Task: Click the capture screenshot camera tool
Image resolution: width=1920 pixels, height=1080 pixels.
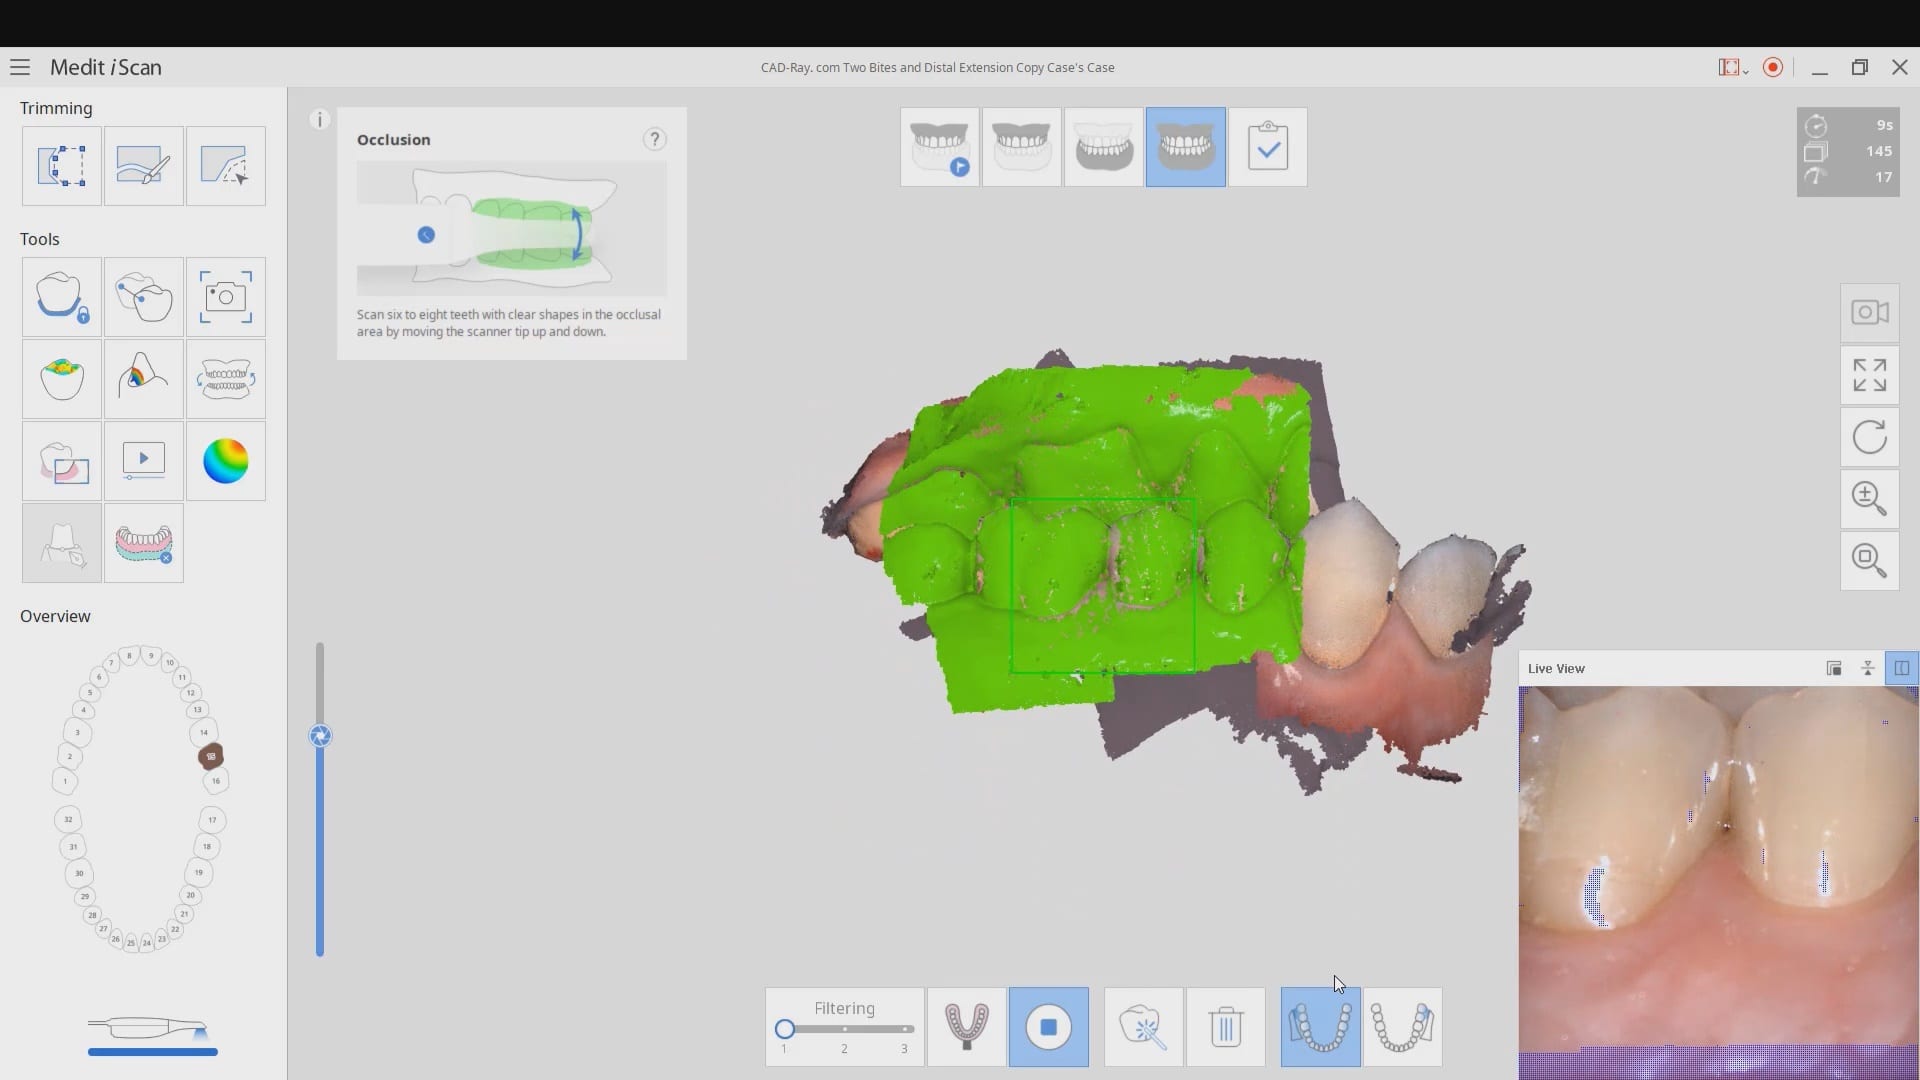Action: point(225,297)
